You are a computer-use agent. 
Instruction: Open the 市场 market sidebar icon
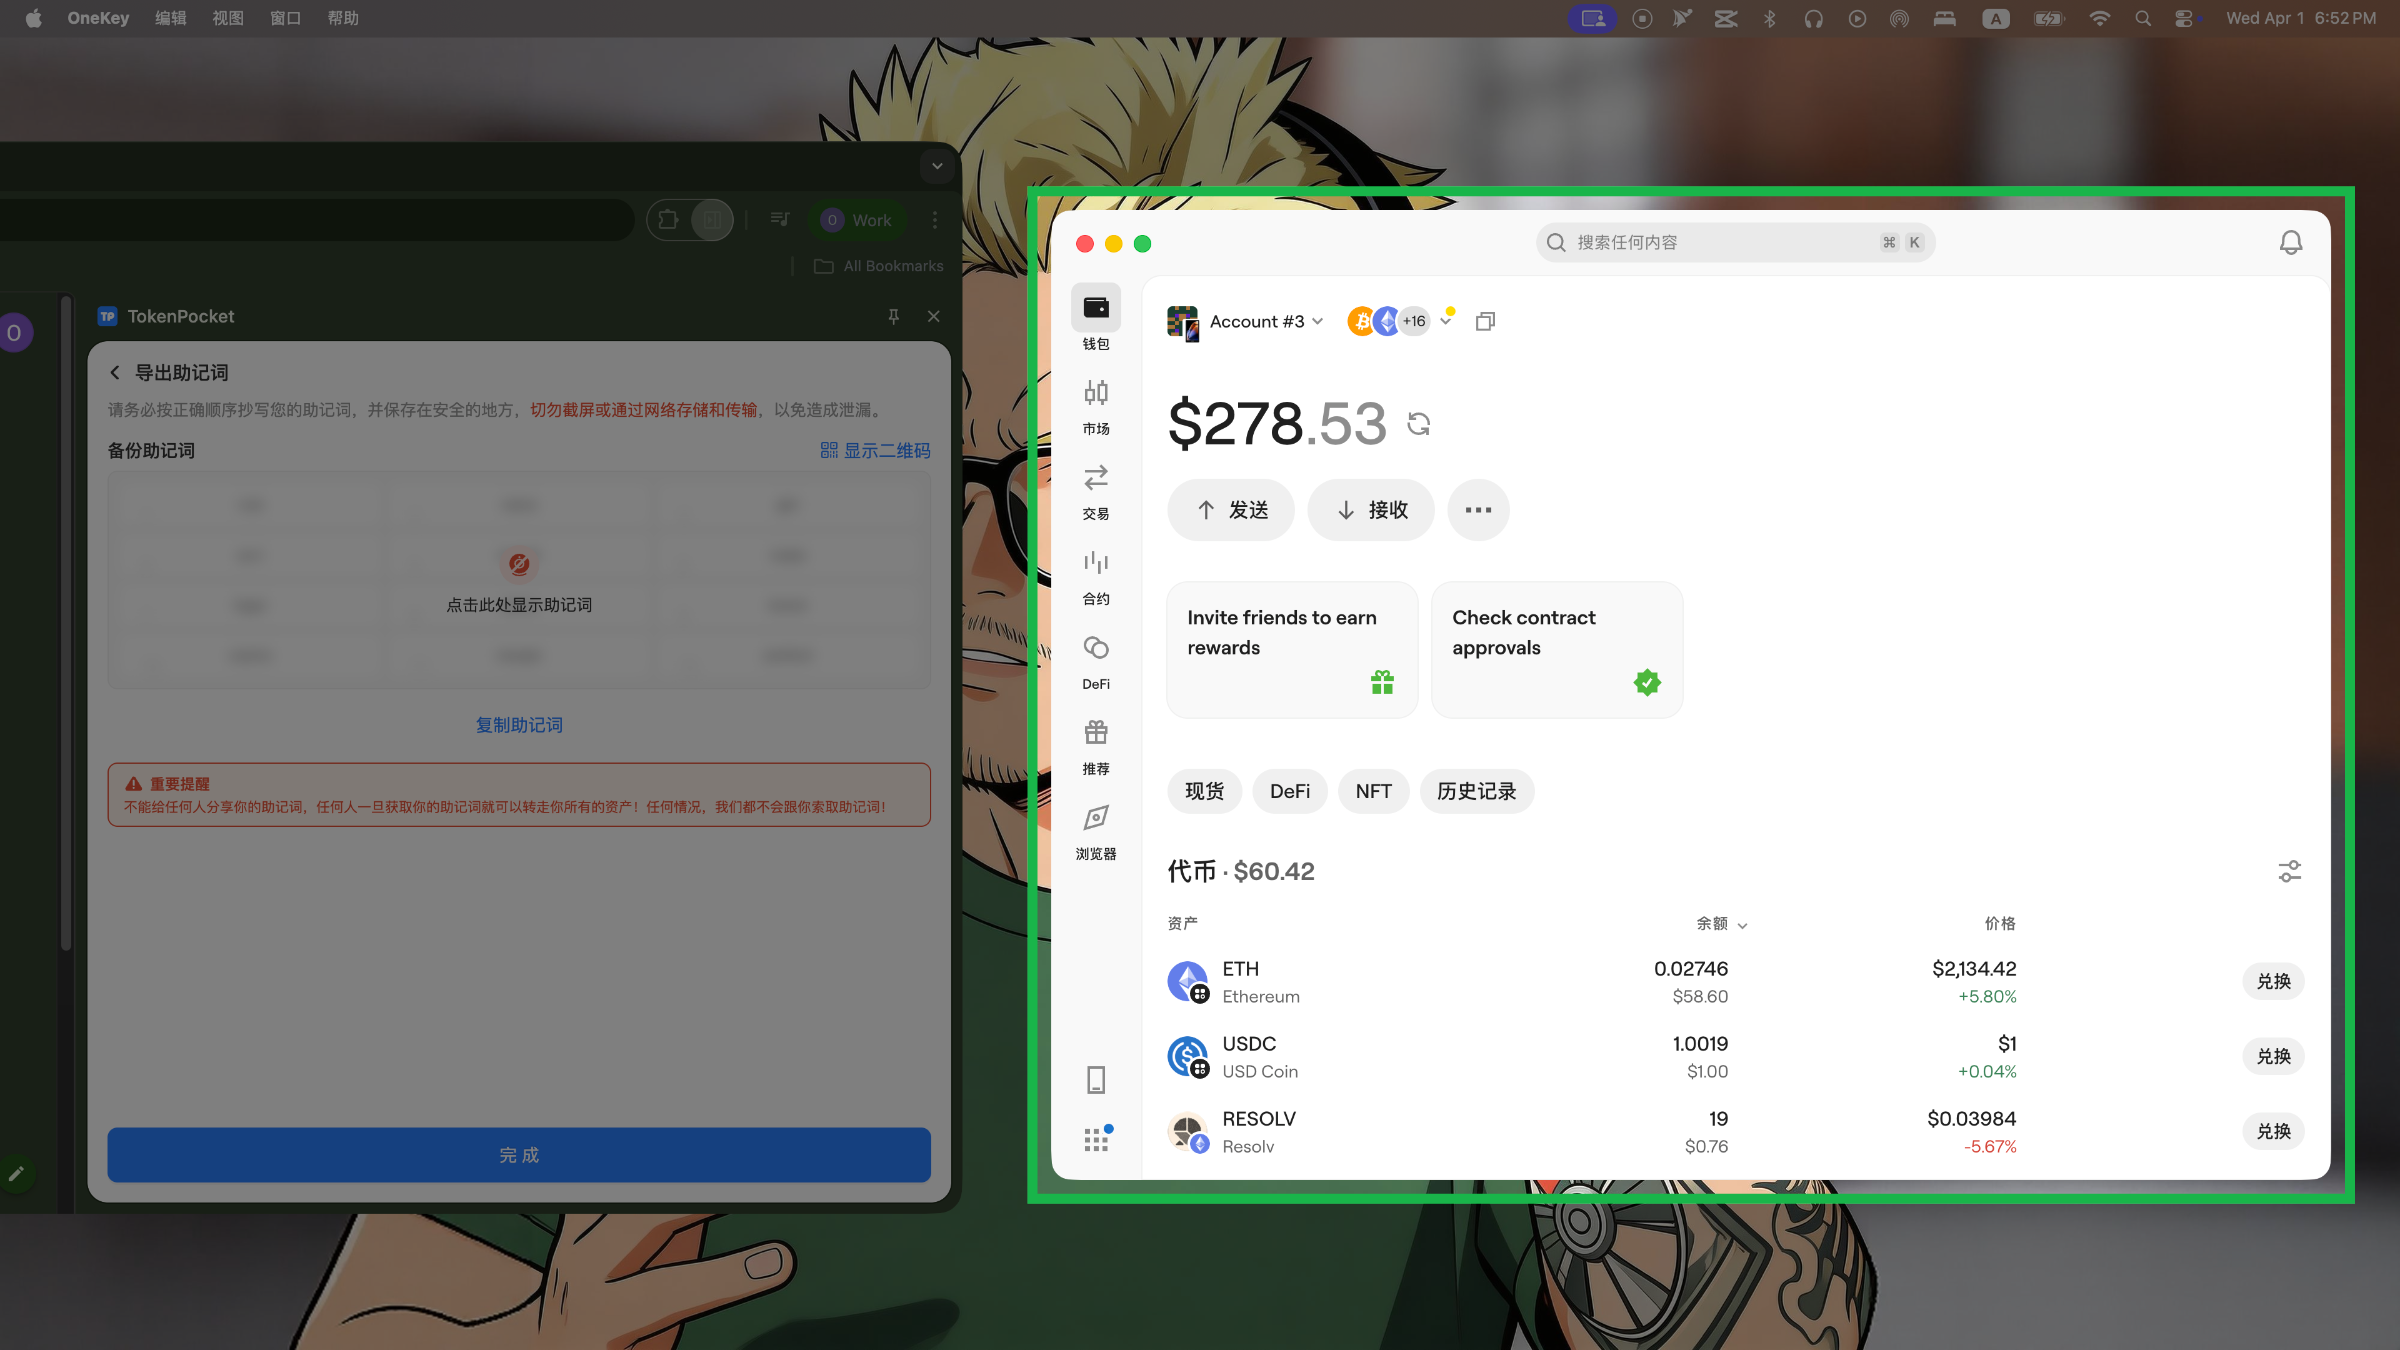point(1096,393)
